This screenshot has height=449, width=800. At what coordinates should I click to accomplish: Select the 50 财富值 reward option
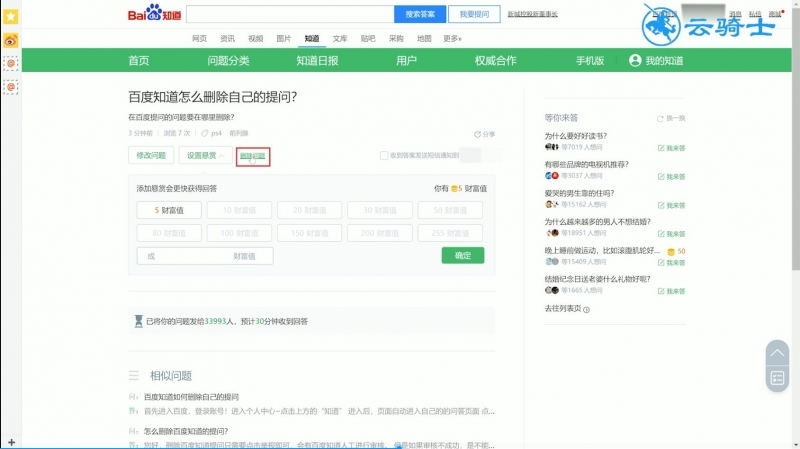[450, 210]
